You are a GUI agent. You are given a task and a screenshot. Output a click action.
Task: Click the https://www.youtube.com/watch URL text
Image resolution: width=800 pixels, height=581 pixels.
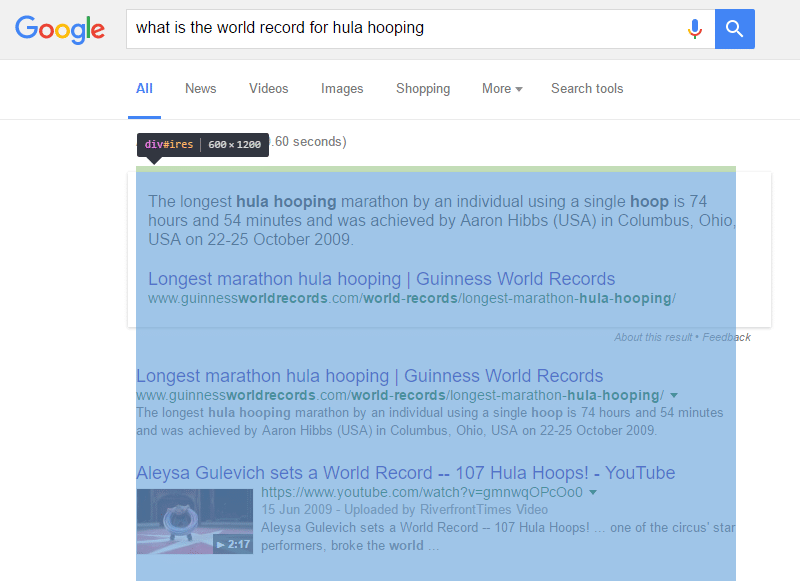[422, 492]
